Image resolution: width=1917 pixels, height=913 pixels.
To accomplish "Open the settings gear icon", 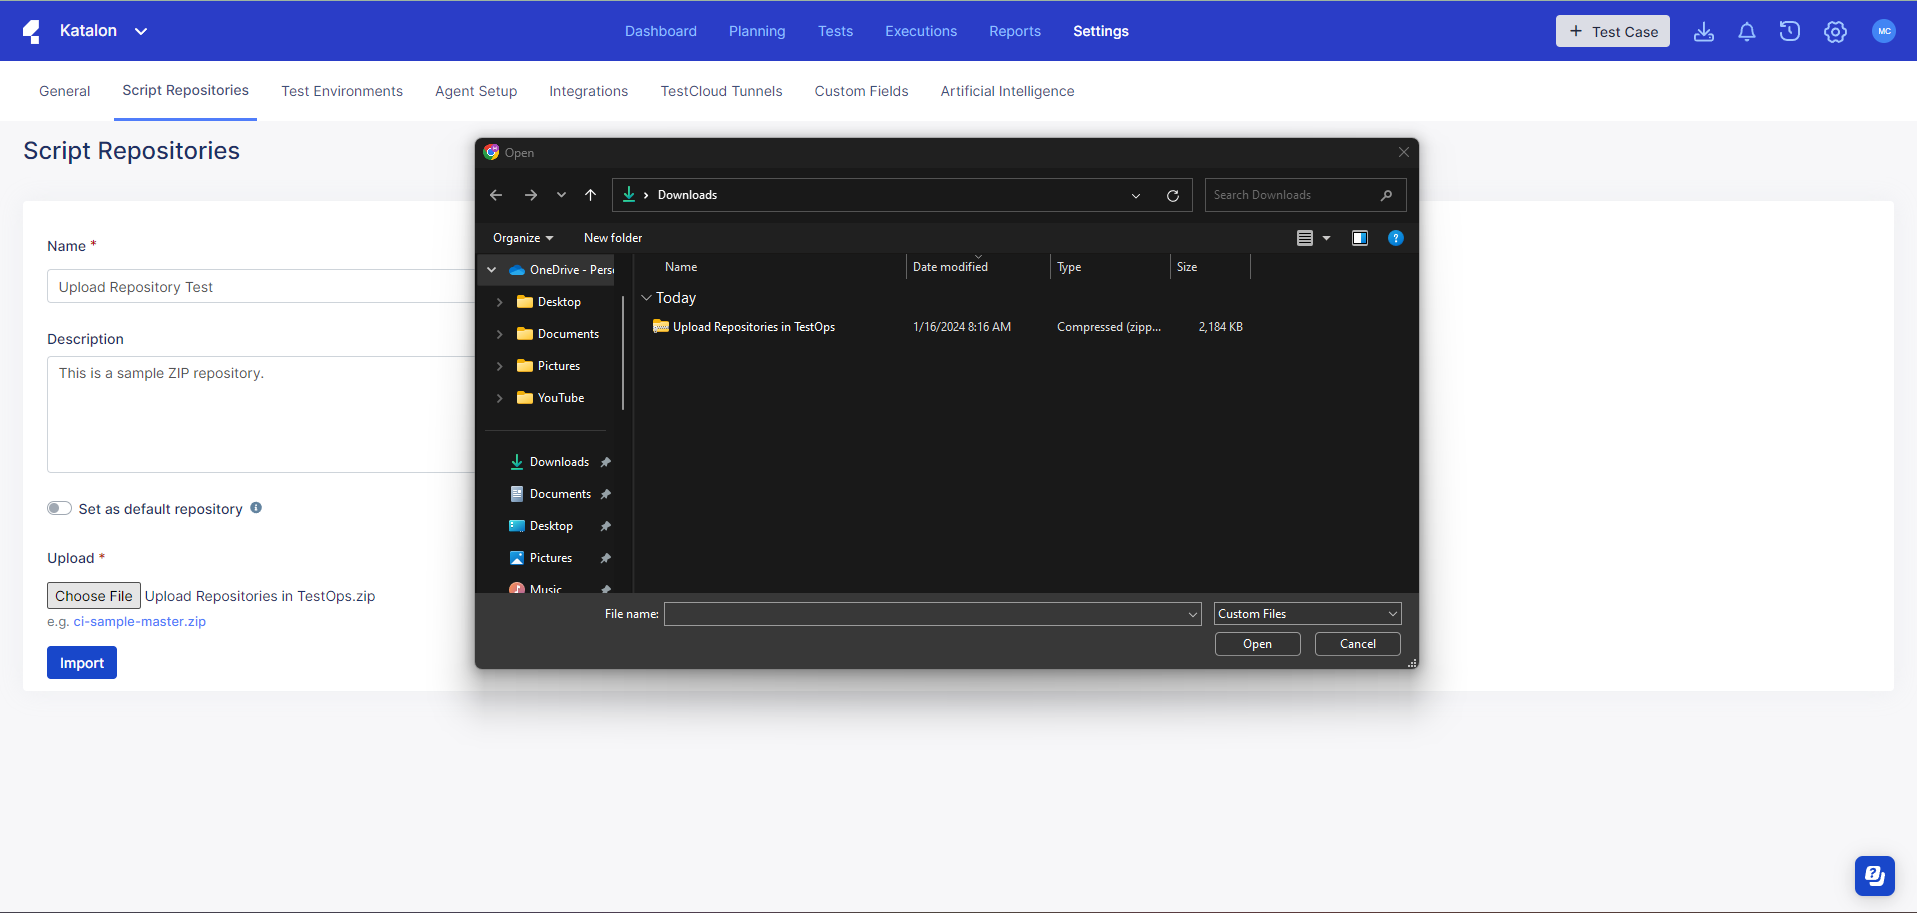I will tap(1834, 32).
